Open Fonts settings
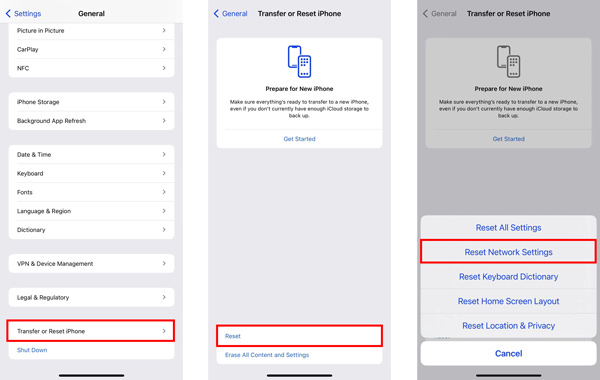The height and width of the screenshot is (380, 600). pos(91,192)
